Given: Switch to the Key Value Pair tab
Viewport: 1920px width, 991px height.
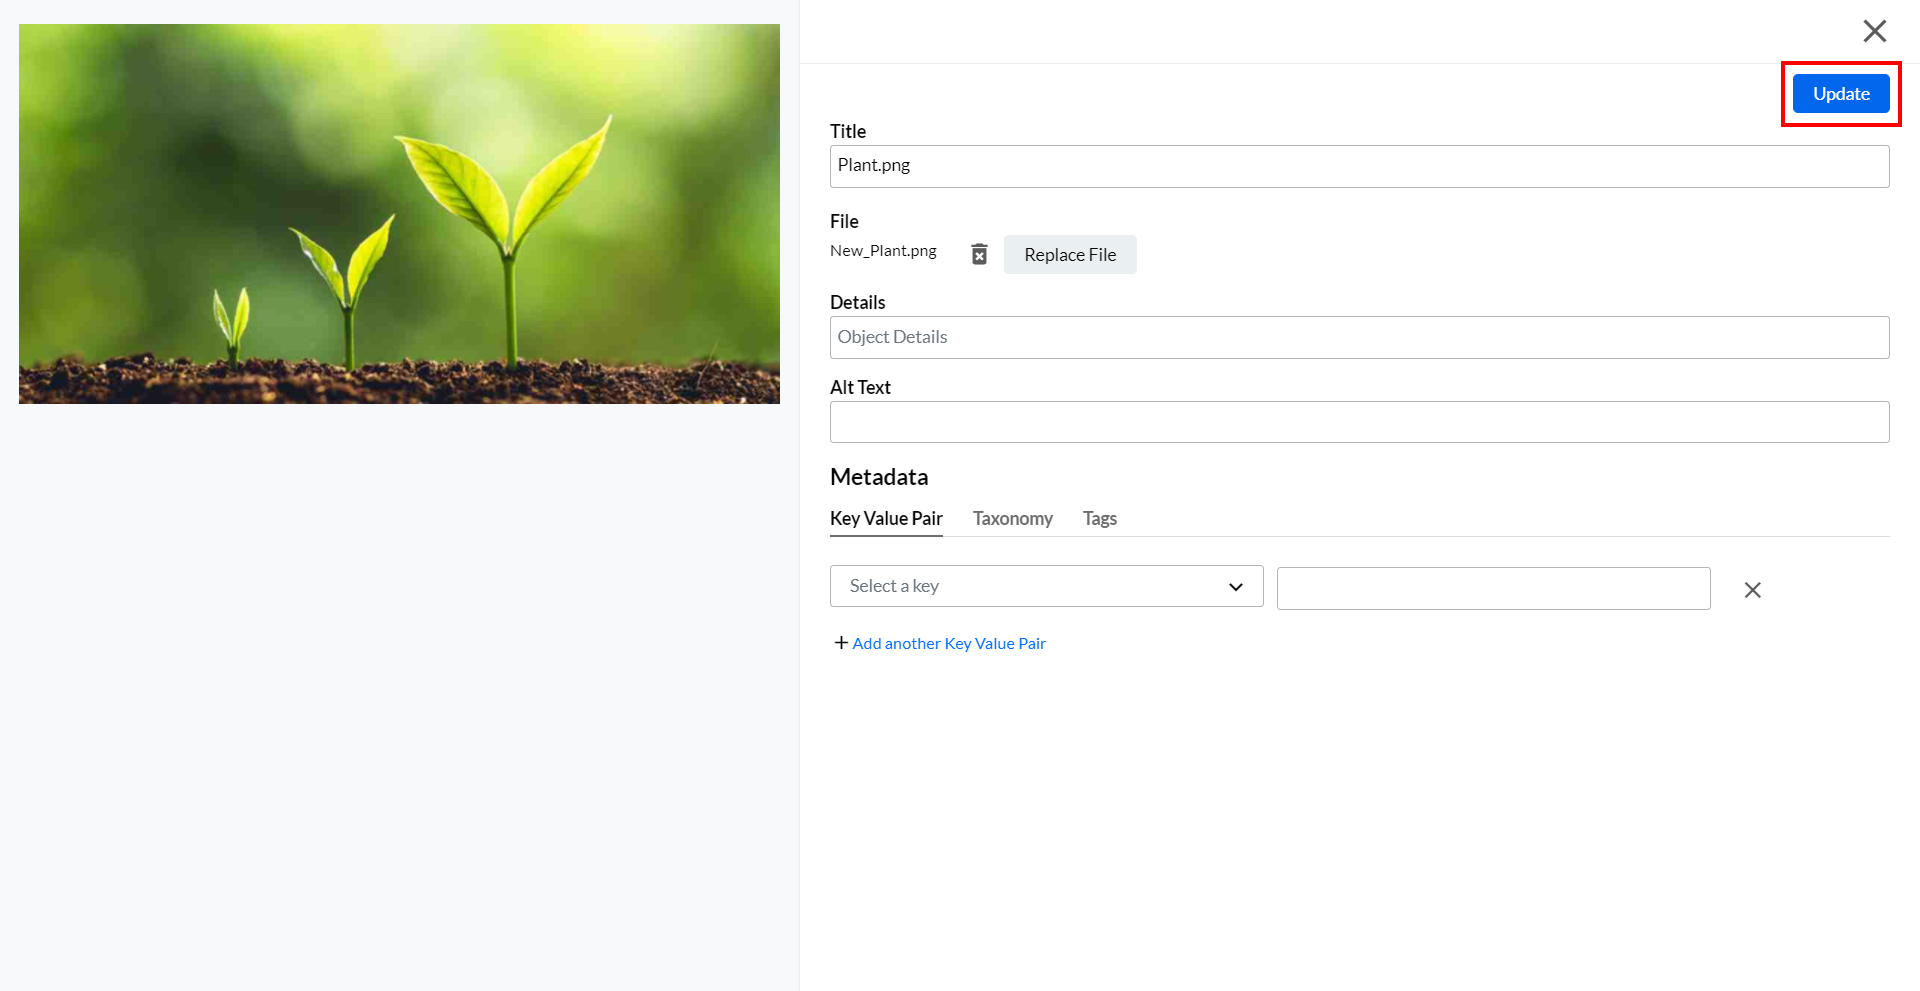Looking at the screenshot, I should [x=886, y=519].
